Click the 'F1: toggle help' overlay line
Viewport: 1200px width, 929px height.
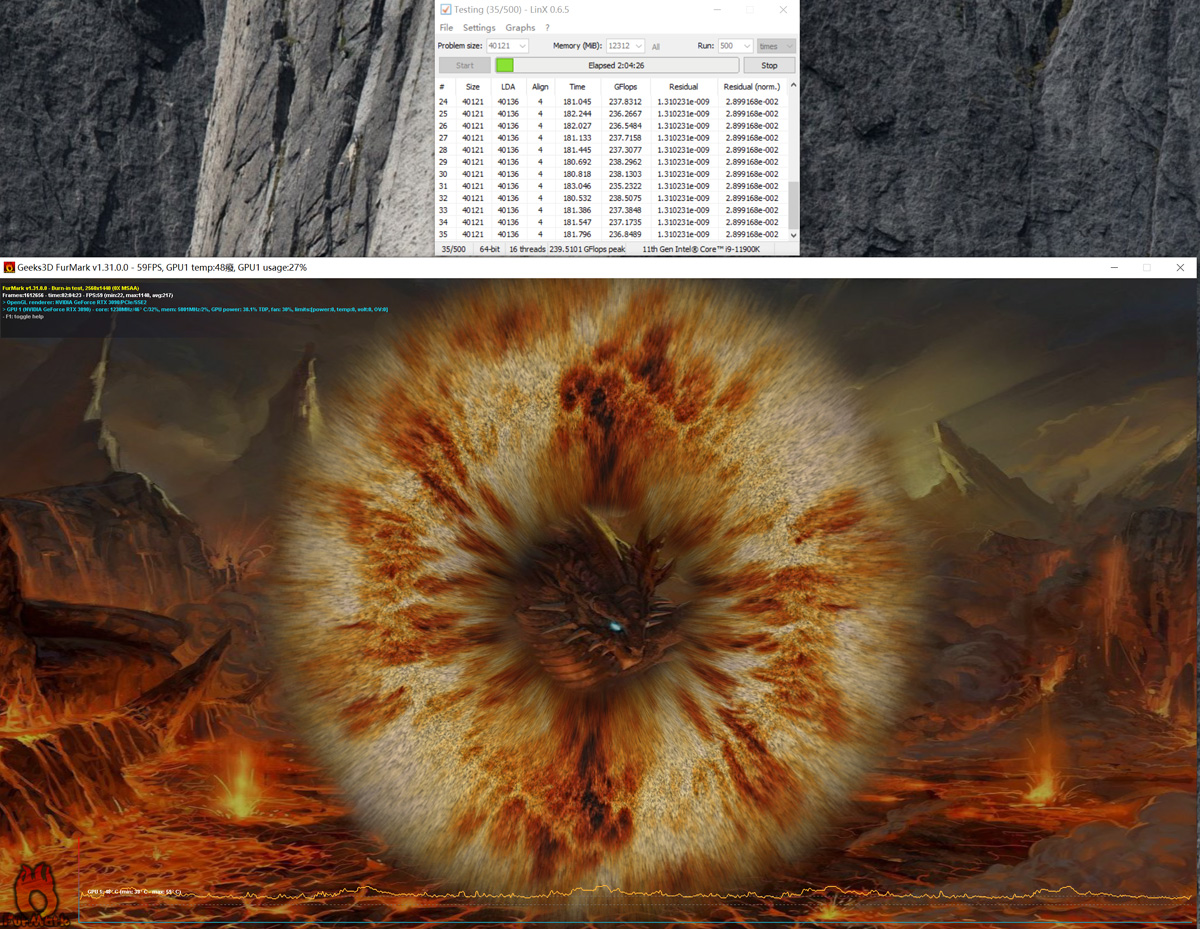tap(23, 317)
